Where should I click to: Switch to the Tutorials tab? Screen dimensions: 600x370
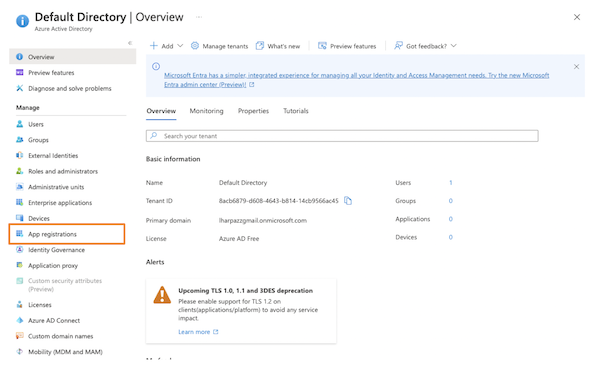tap(296, 111)
